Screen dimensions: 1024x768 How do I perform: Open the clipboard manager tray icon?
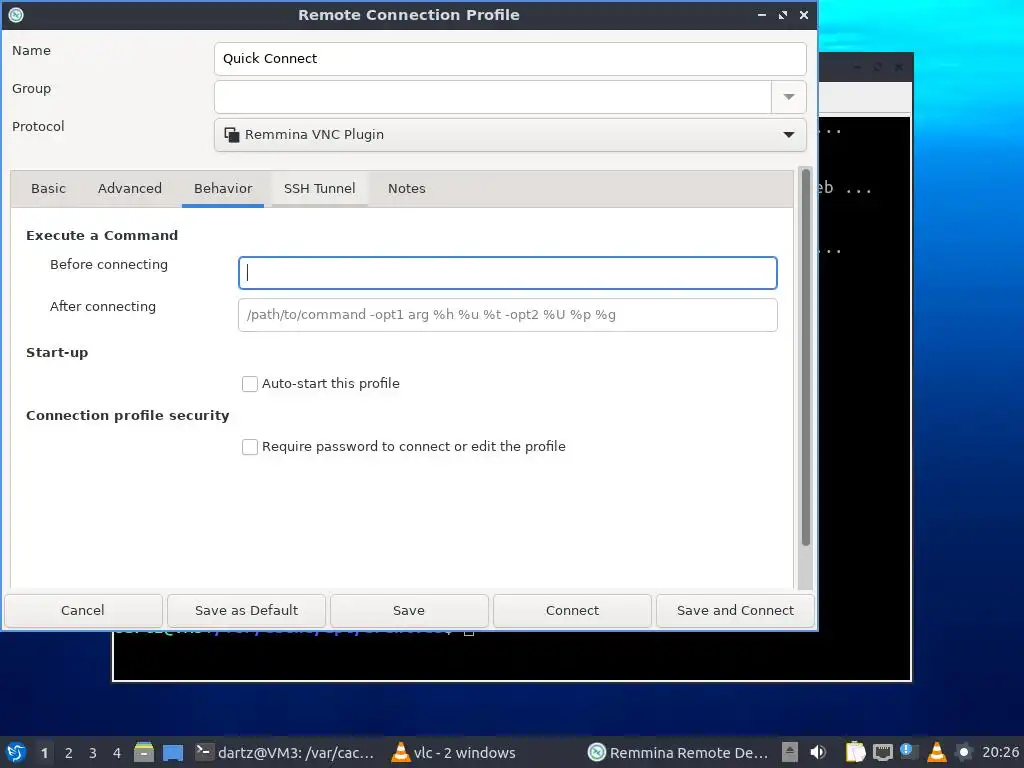[855, 752]
